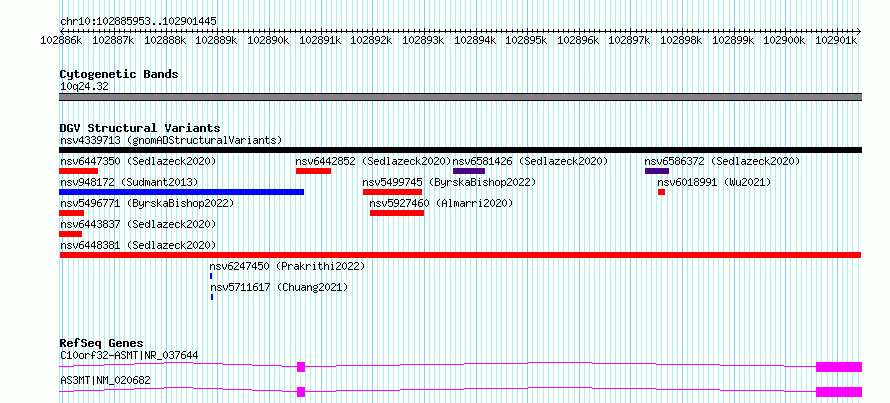Click the 102886k ruler tick label
Screen dimensions: 890x403
62,40
